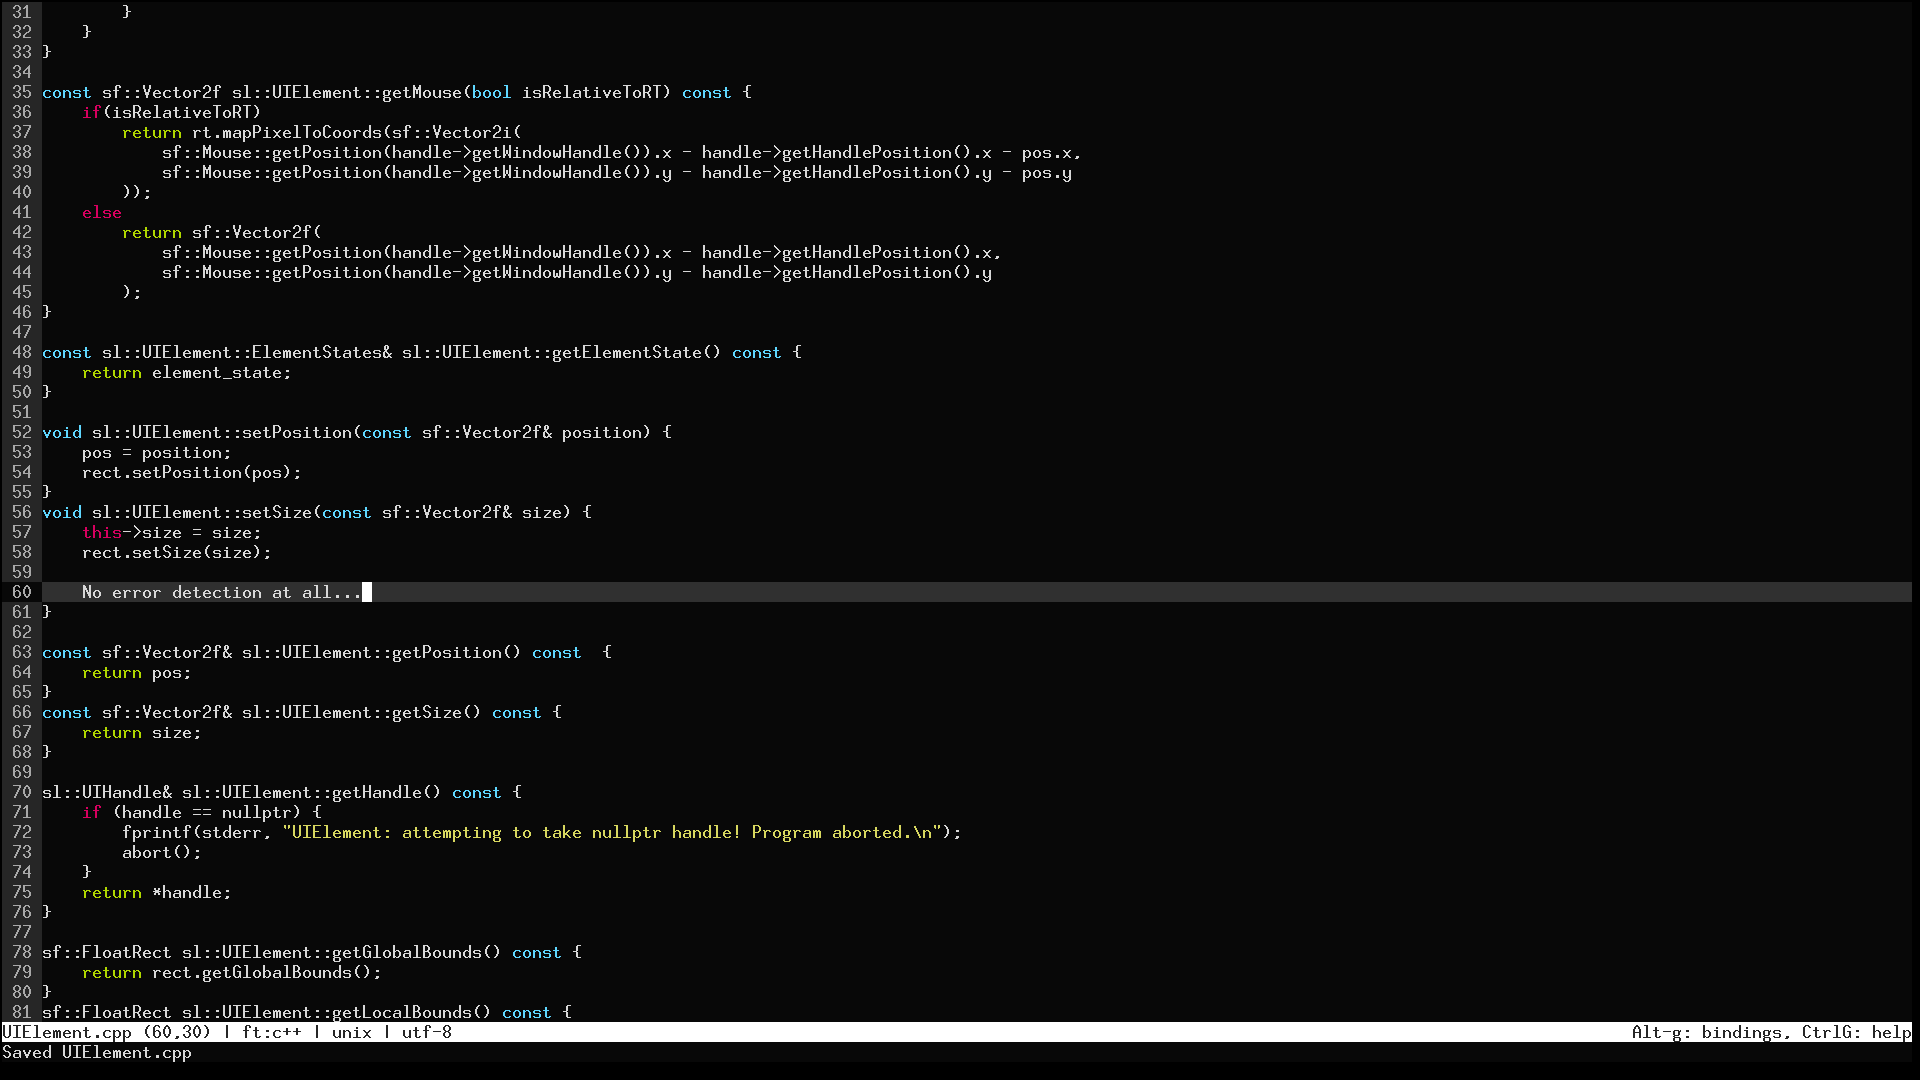This screenshot has height=1080, width=1920.
Task: Click the unix line-ending indicator
Action: [x=352, y=1032]
